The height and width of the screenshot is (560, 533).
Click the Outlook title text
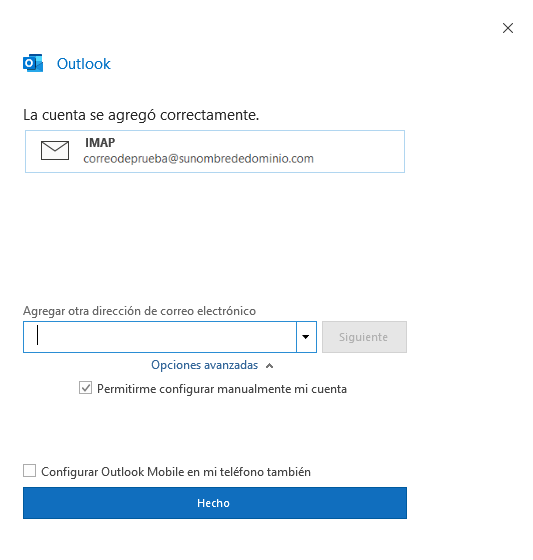coord(84,64)
